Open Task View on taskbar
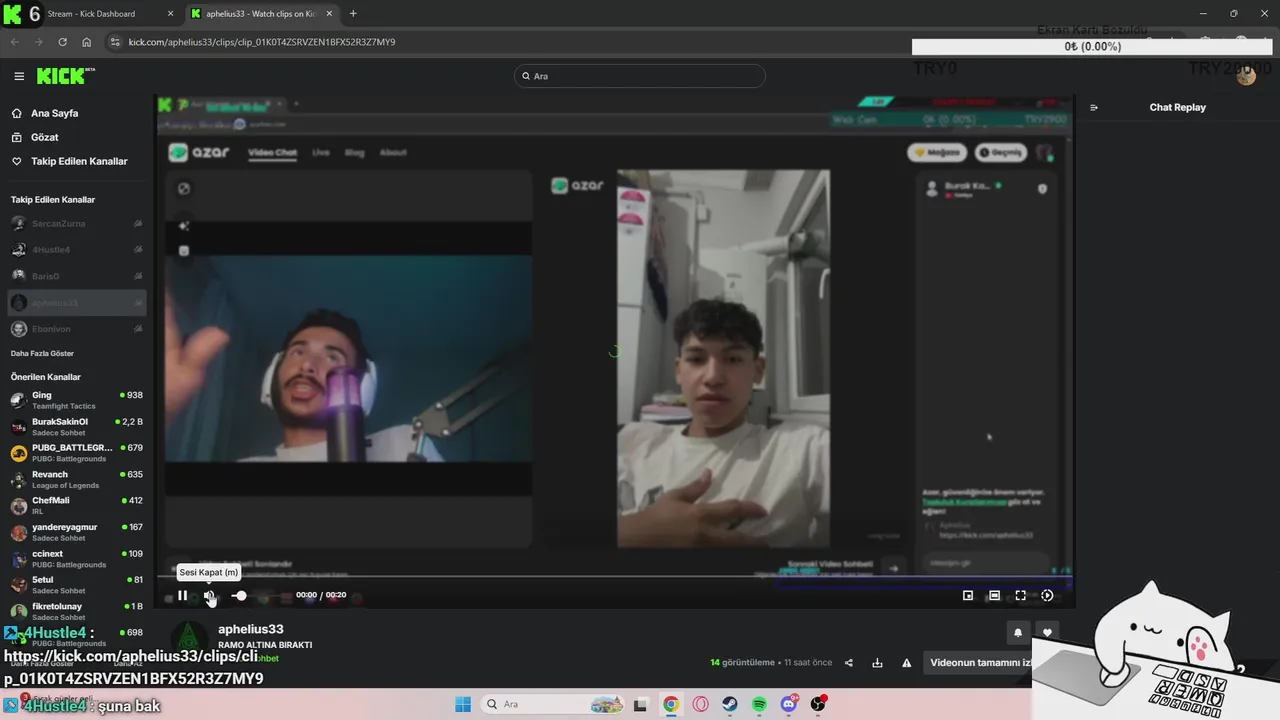The height and width of the screenshot is (720, 1280). [x=641, y=704]
